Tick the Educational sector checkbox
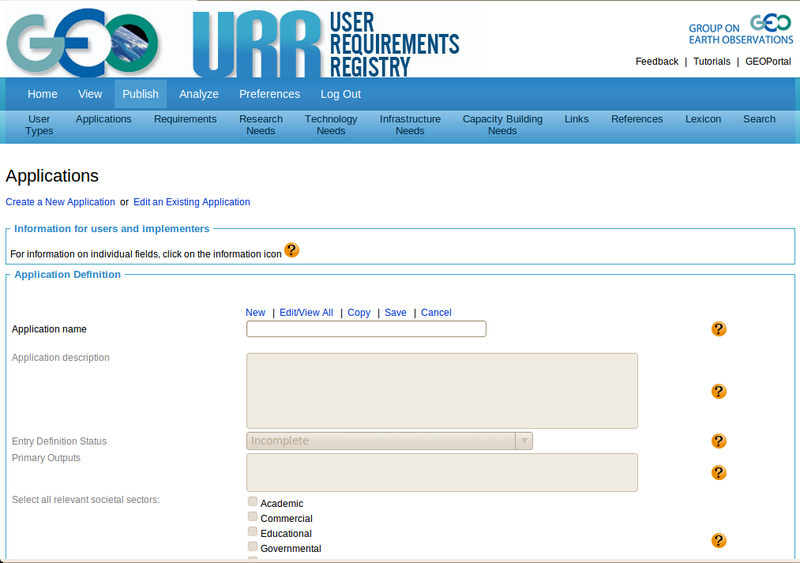Screen dimensions: 800x563 click(x=253, y=532)
